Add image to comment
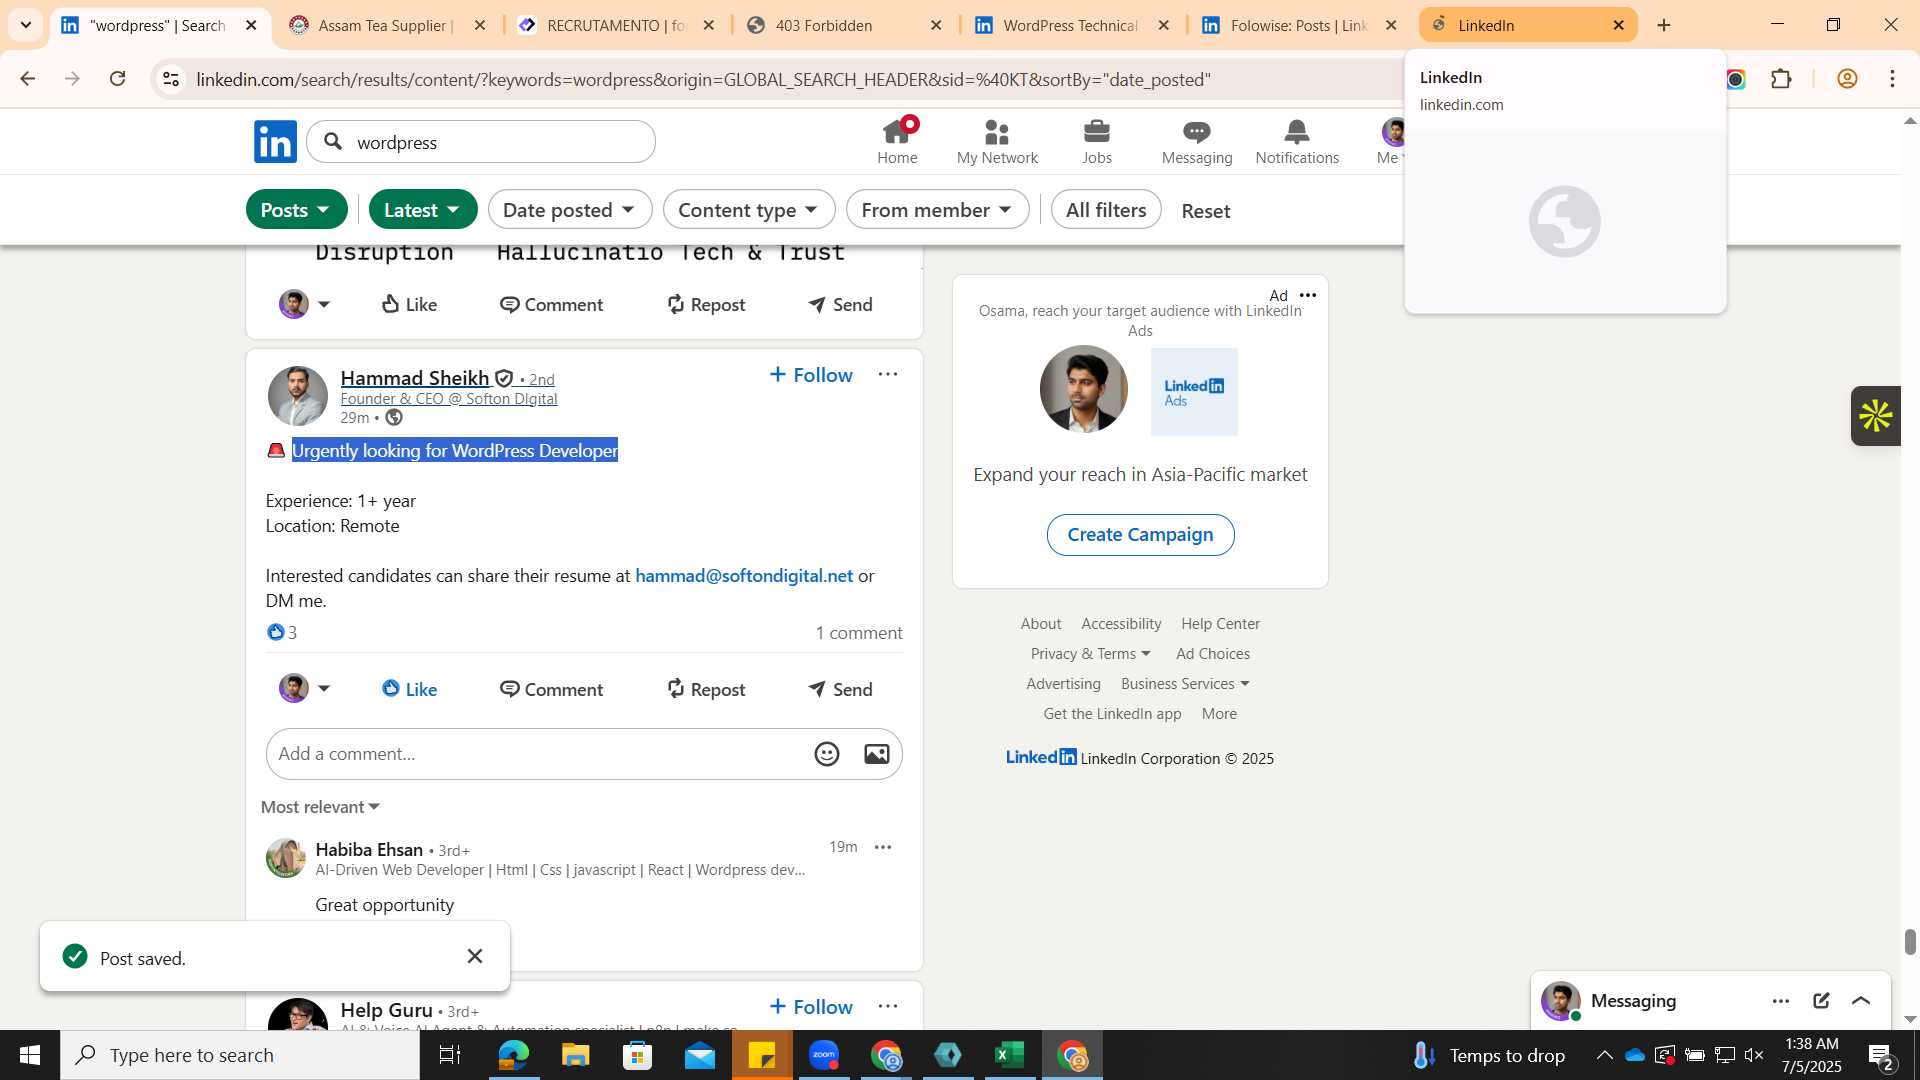1920x1080 pixels. tap(877, 754)
